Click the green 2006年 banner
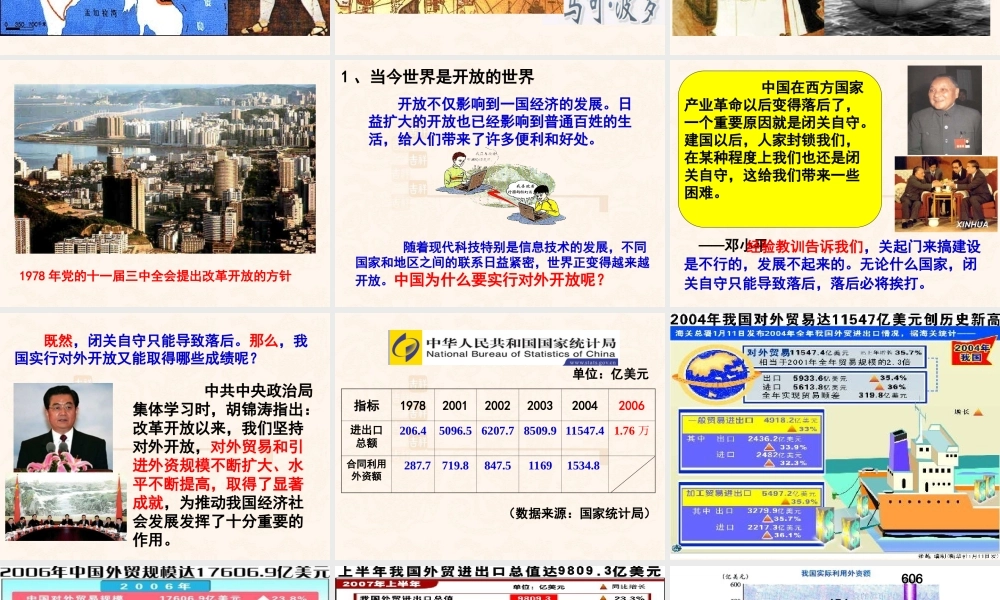Screen dimensions: 1000x600 click(155, 586)
